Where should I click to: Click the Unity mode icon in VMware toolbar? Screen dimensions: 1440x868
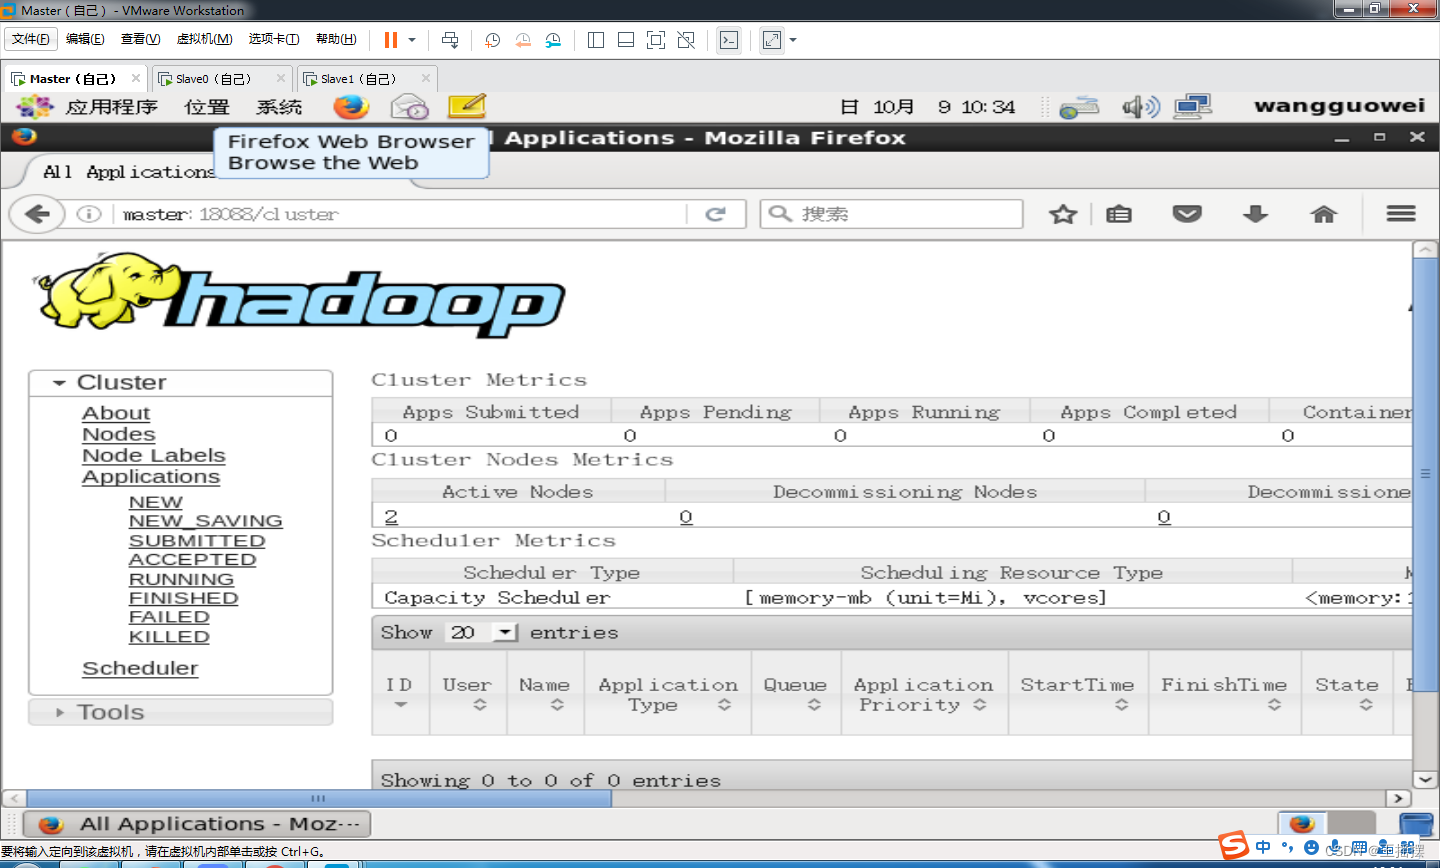tap(686, 40)
